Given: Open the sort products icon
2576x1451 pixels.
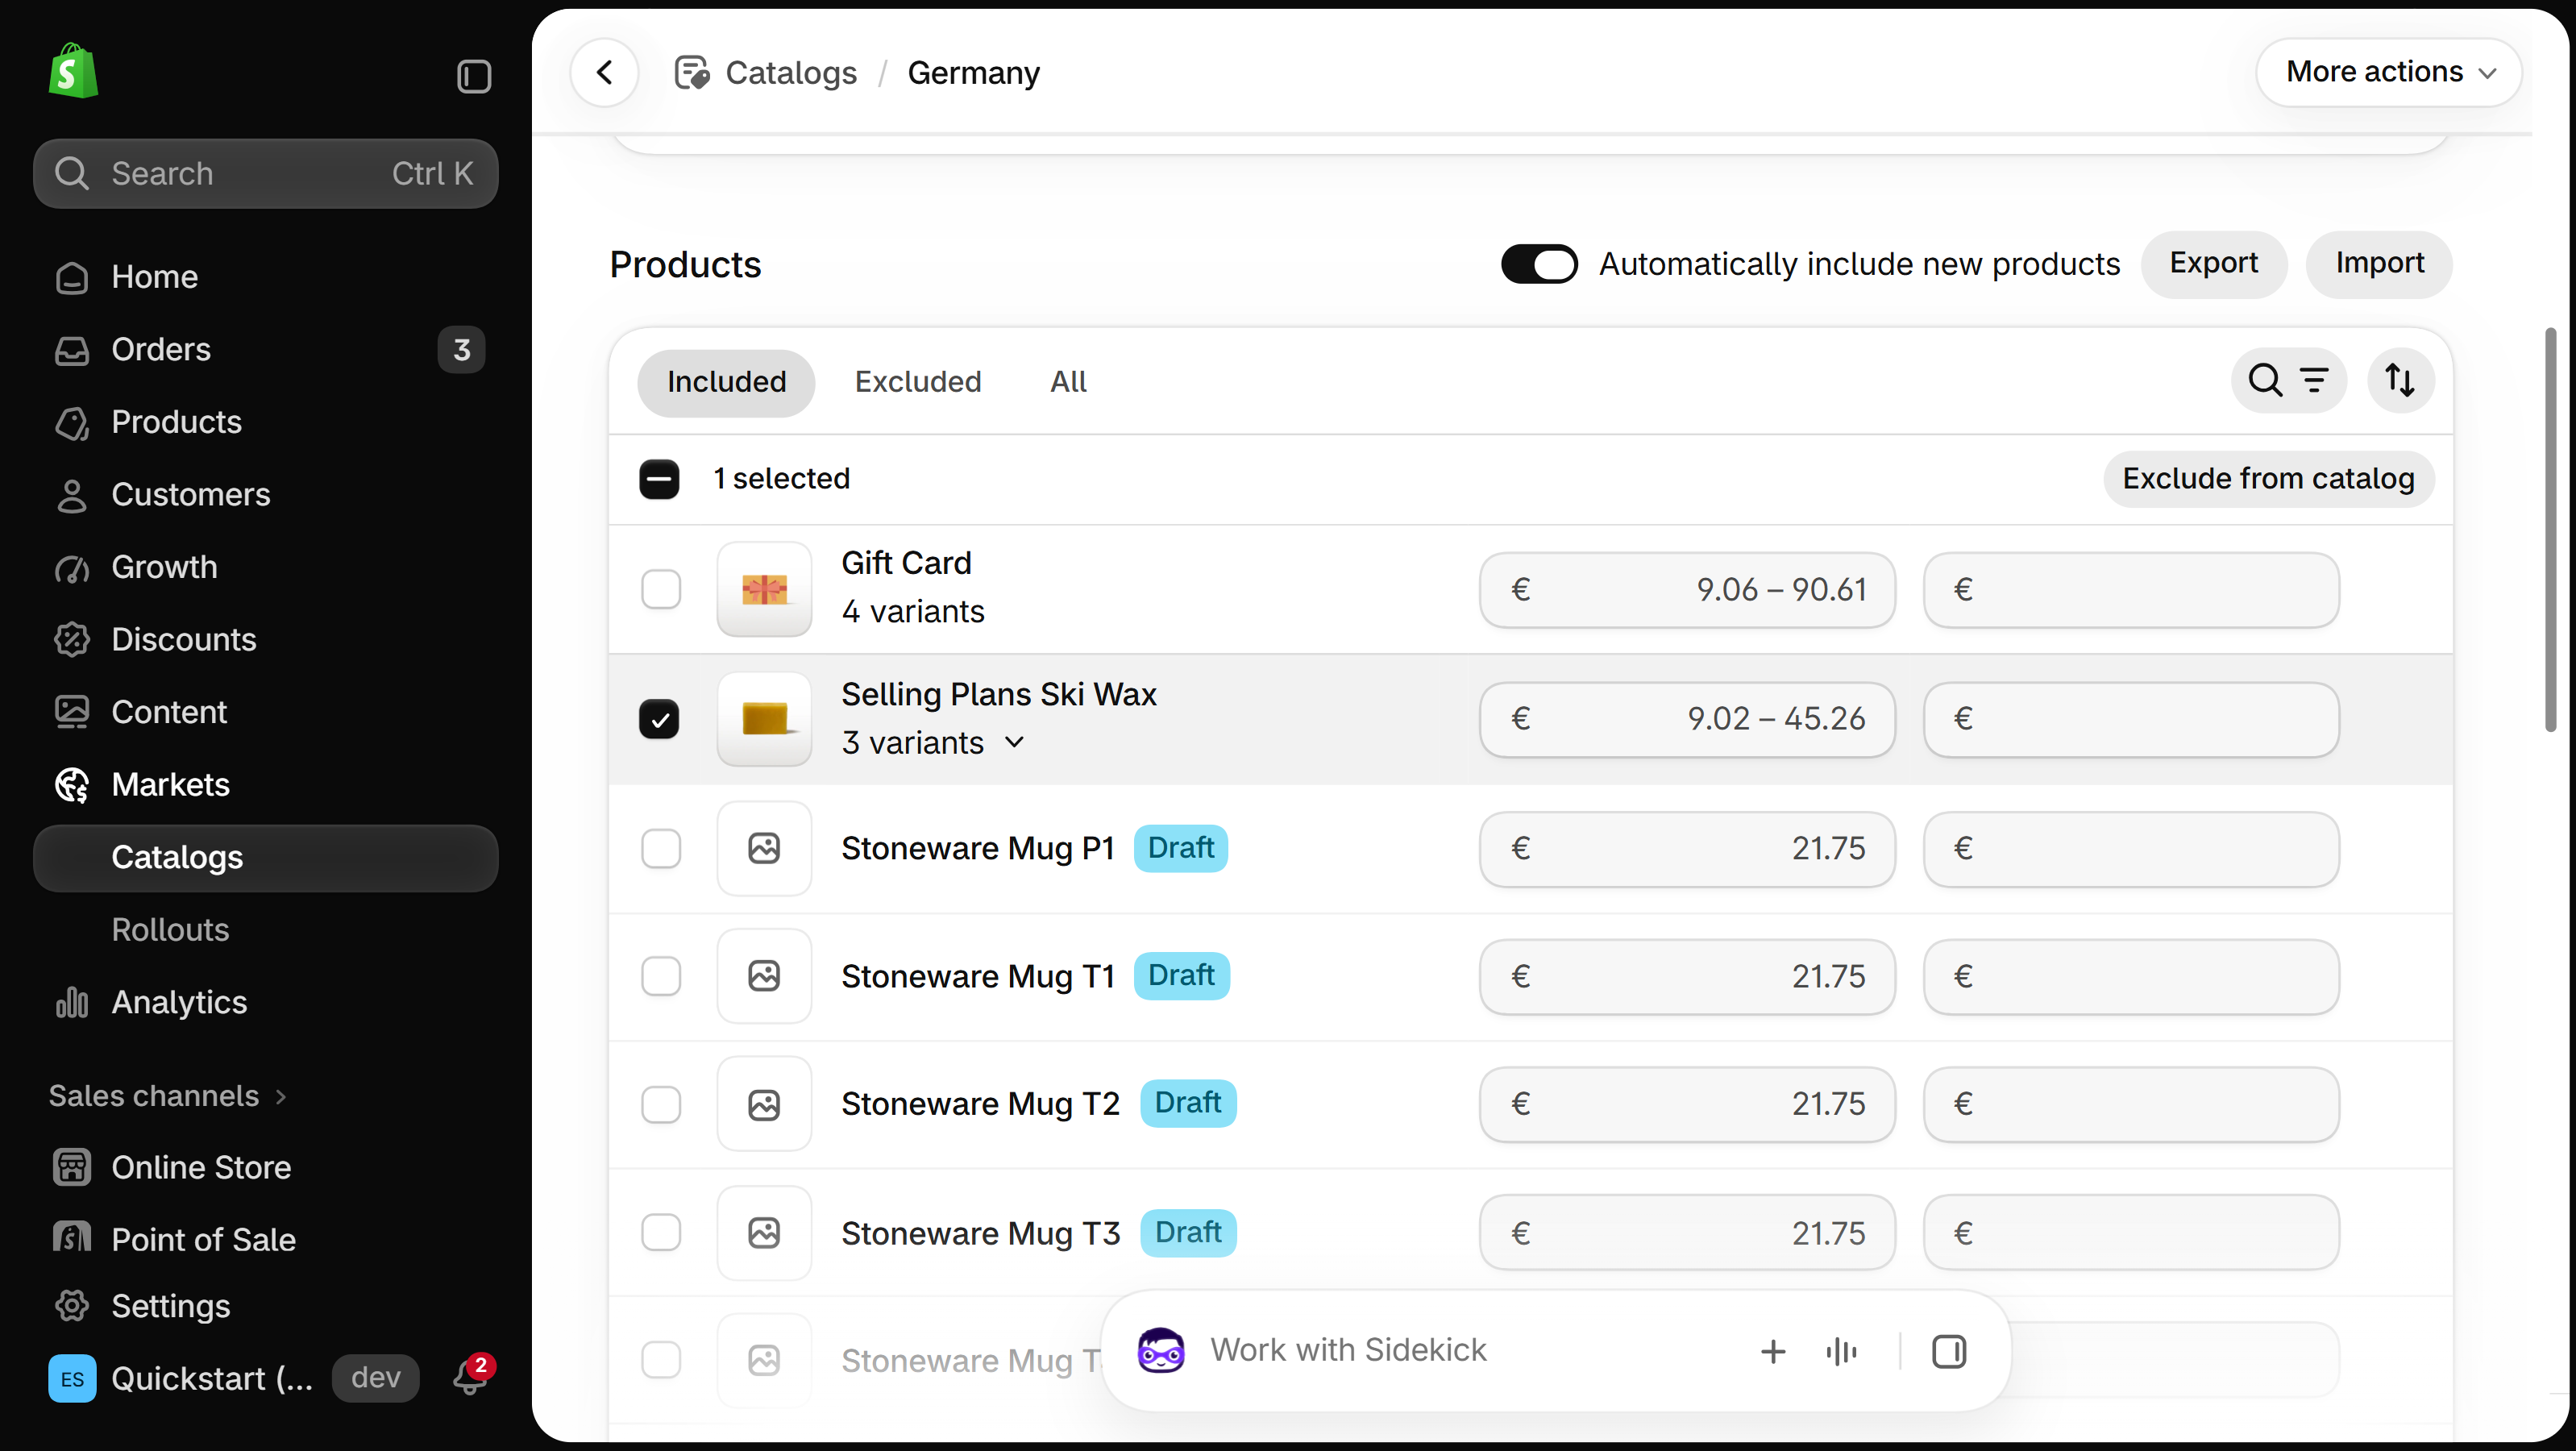Looking at the screenshot, I should (x=2400, y=380).
